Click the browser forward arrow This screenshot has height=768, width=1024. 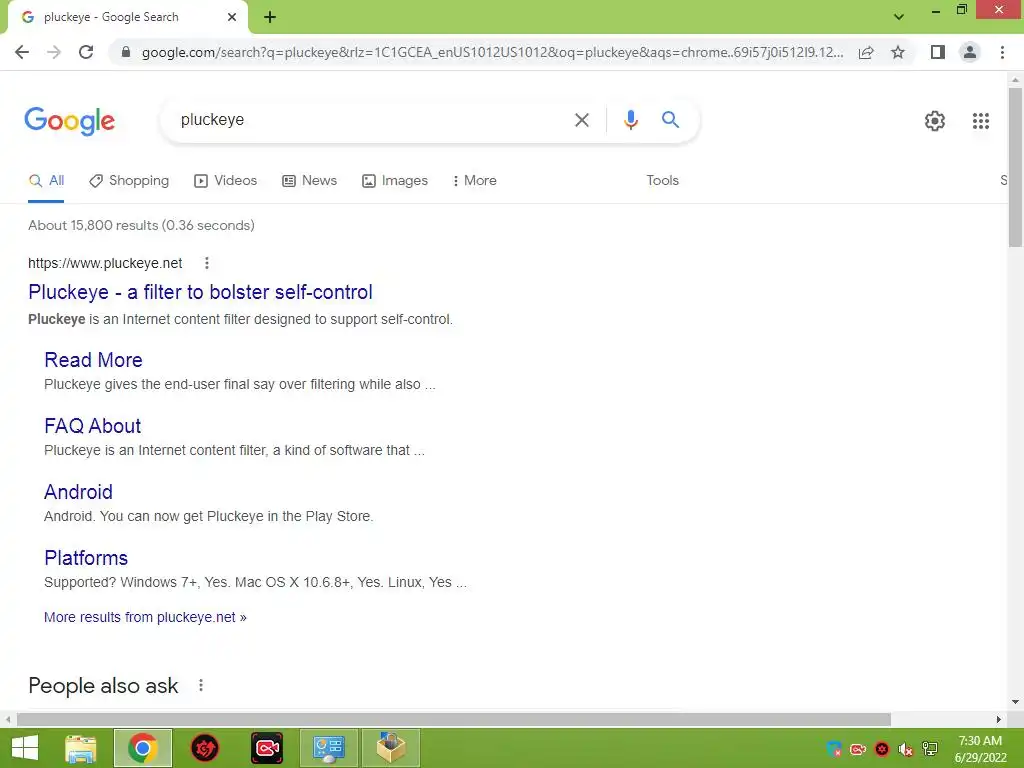(x=54, y=52)
